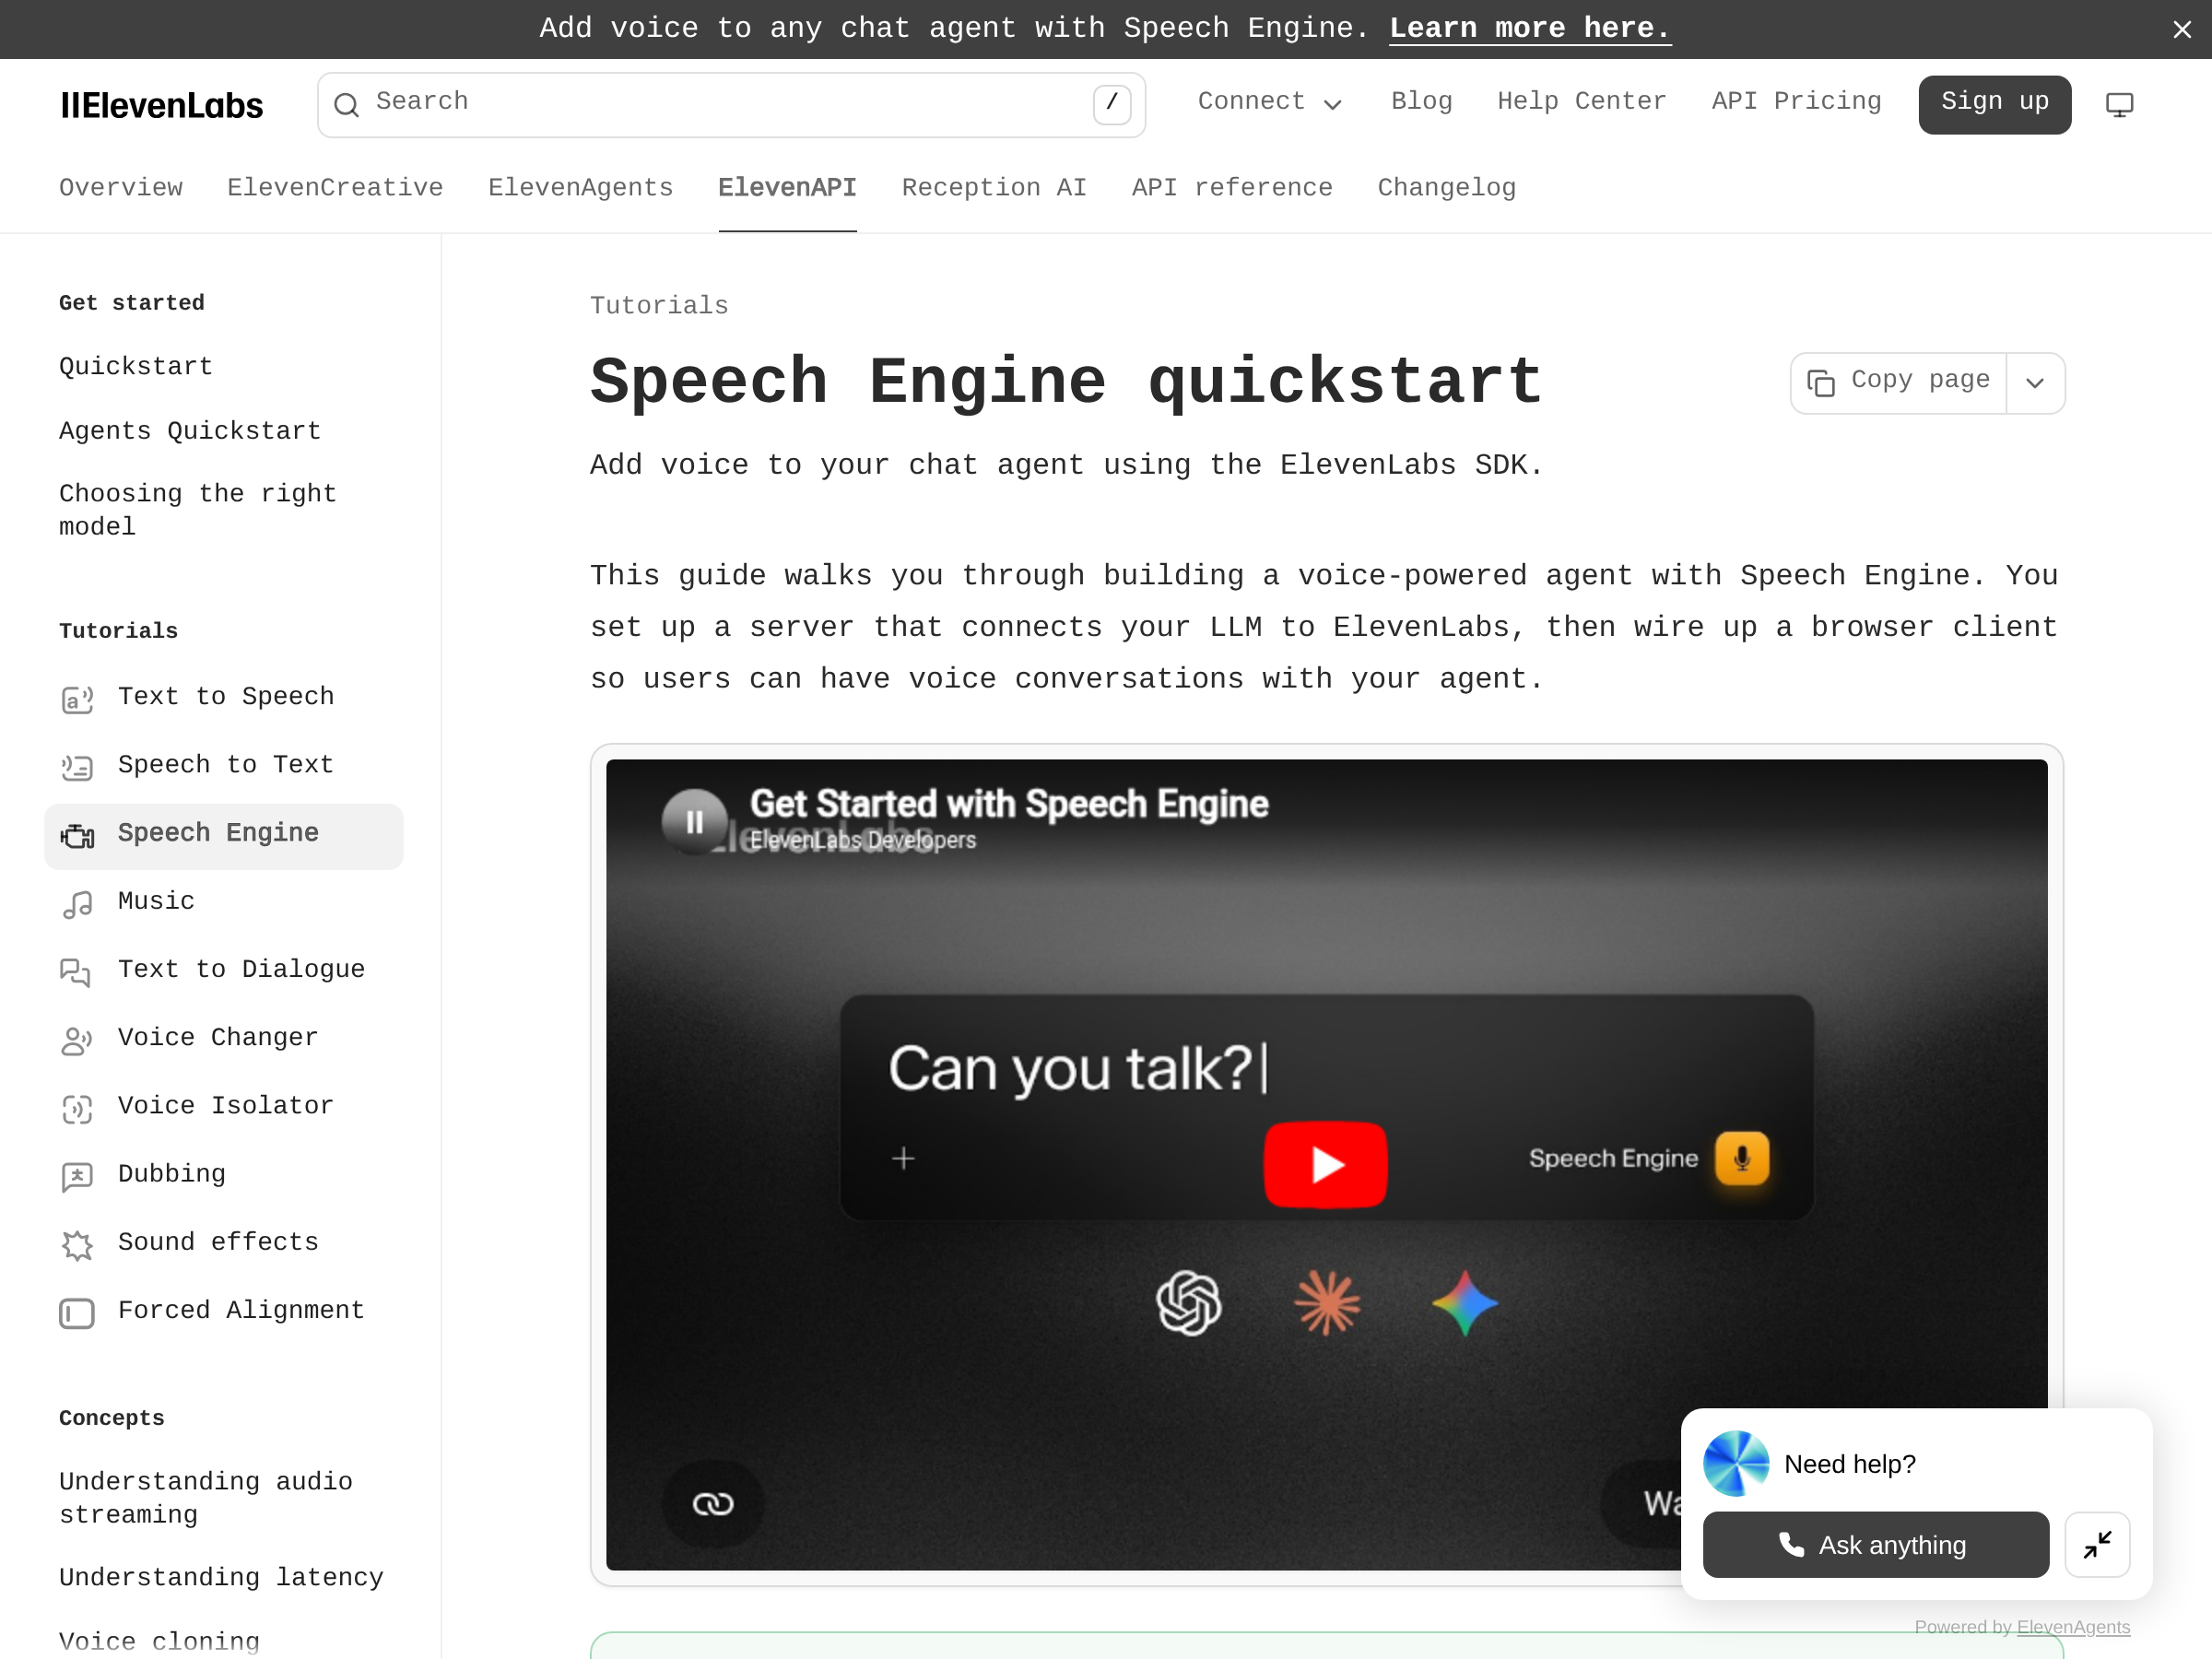The height and width of the screenshot is (1659, 2212).
Task: Click the Text to Dialogue icon
Action: tap(76, 972)
